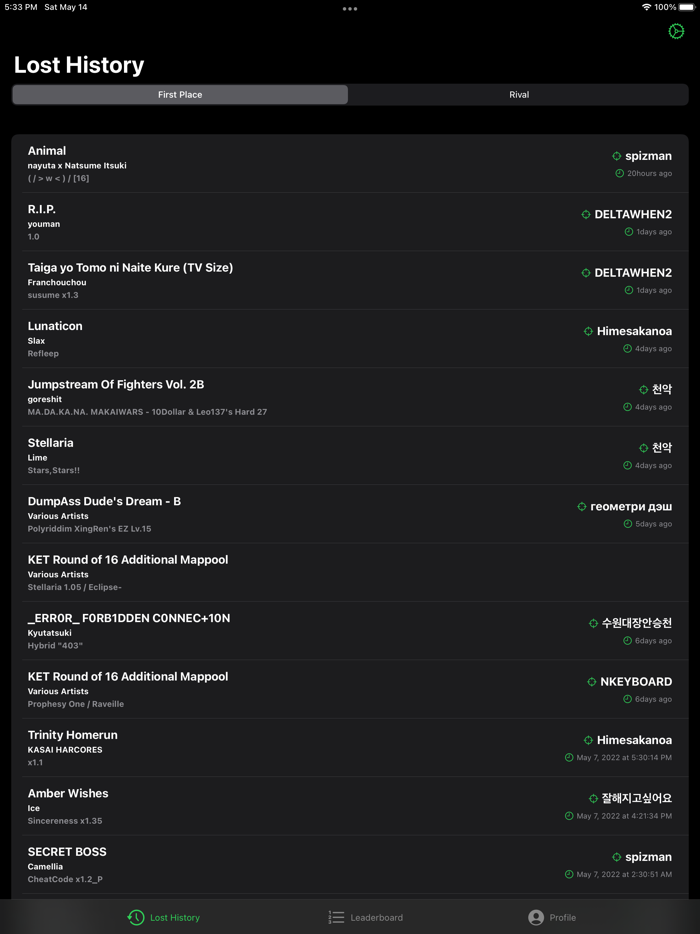Tap the crosshair icon beside NKEYBOARD

592,682
